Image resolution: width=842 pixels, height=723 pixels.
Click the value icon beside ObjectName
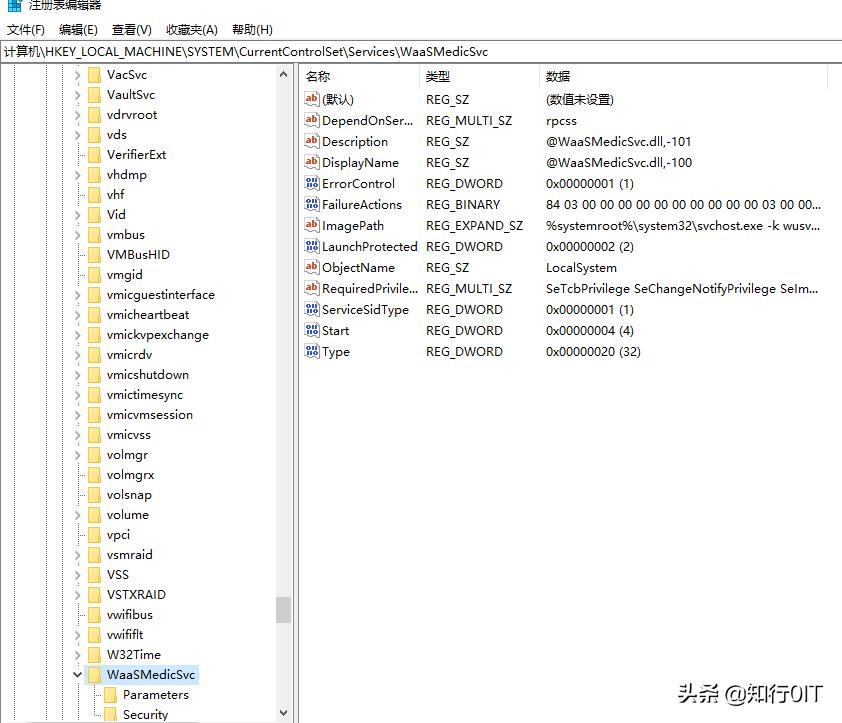click(311, 267)
